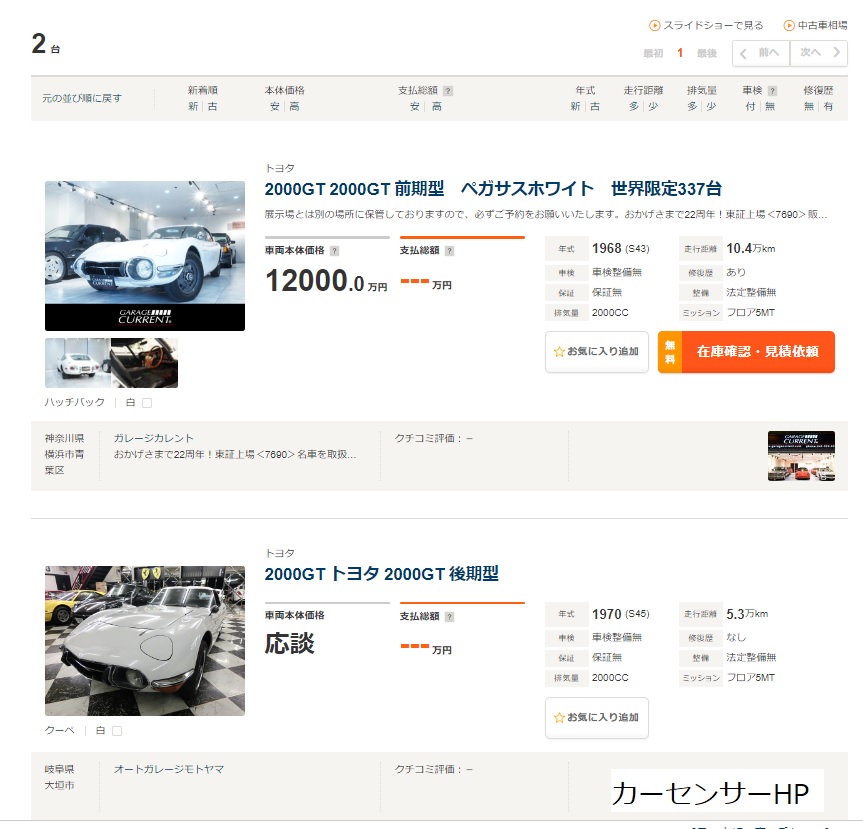The width and height of the screenshot is (863, 829).
Task: Open the Garage Current showroom thumbnail
Action: pyautogui.click(x=801, y=456)
